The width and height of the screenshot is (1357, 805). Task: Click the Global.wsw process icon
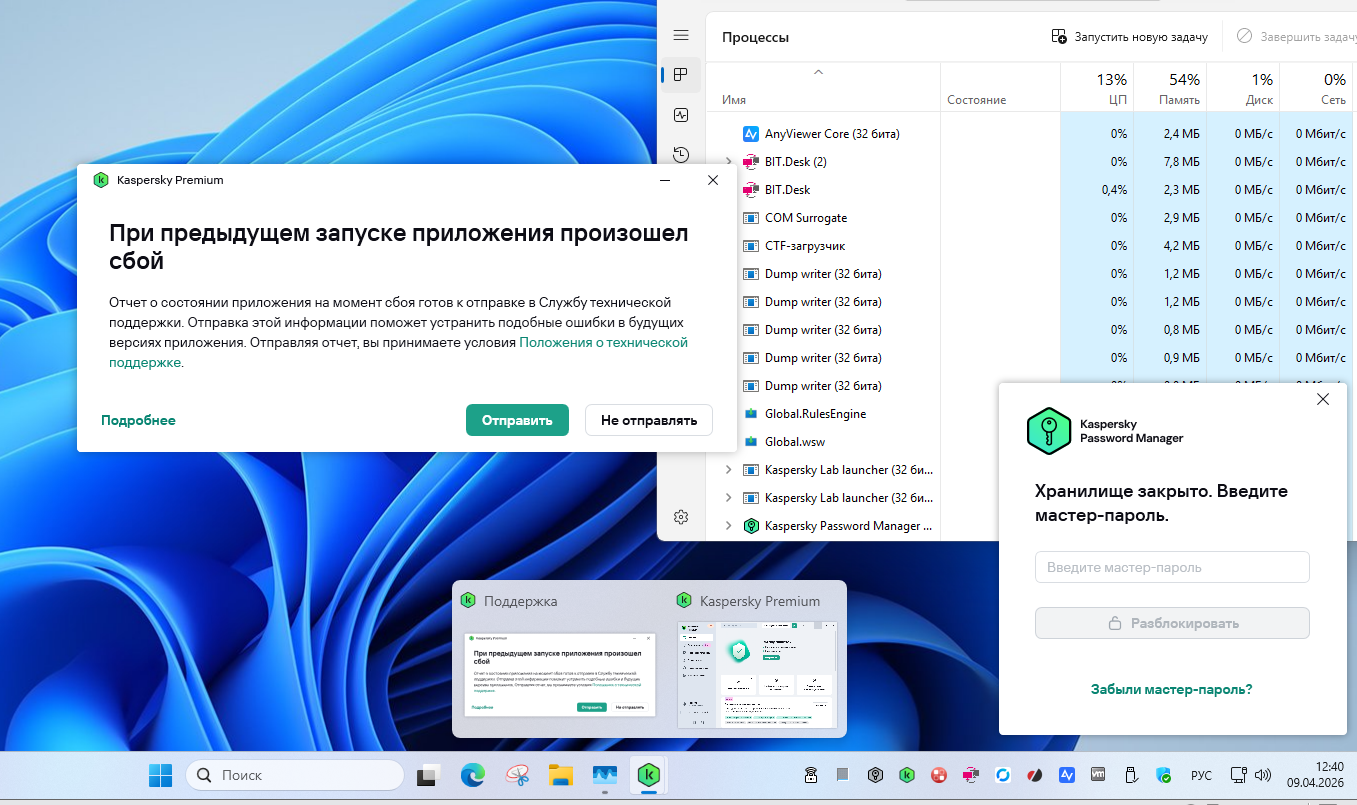(x=751, y=441)
